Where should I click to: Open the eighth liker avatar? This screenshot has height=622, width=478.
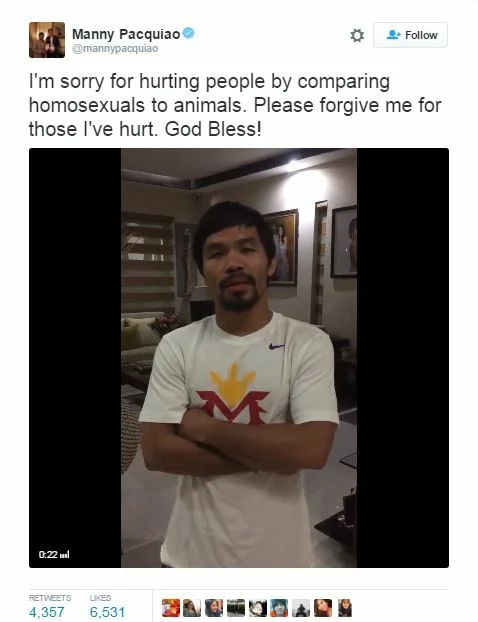click(x=323, y=608)
